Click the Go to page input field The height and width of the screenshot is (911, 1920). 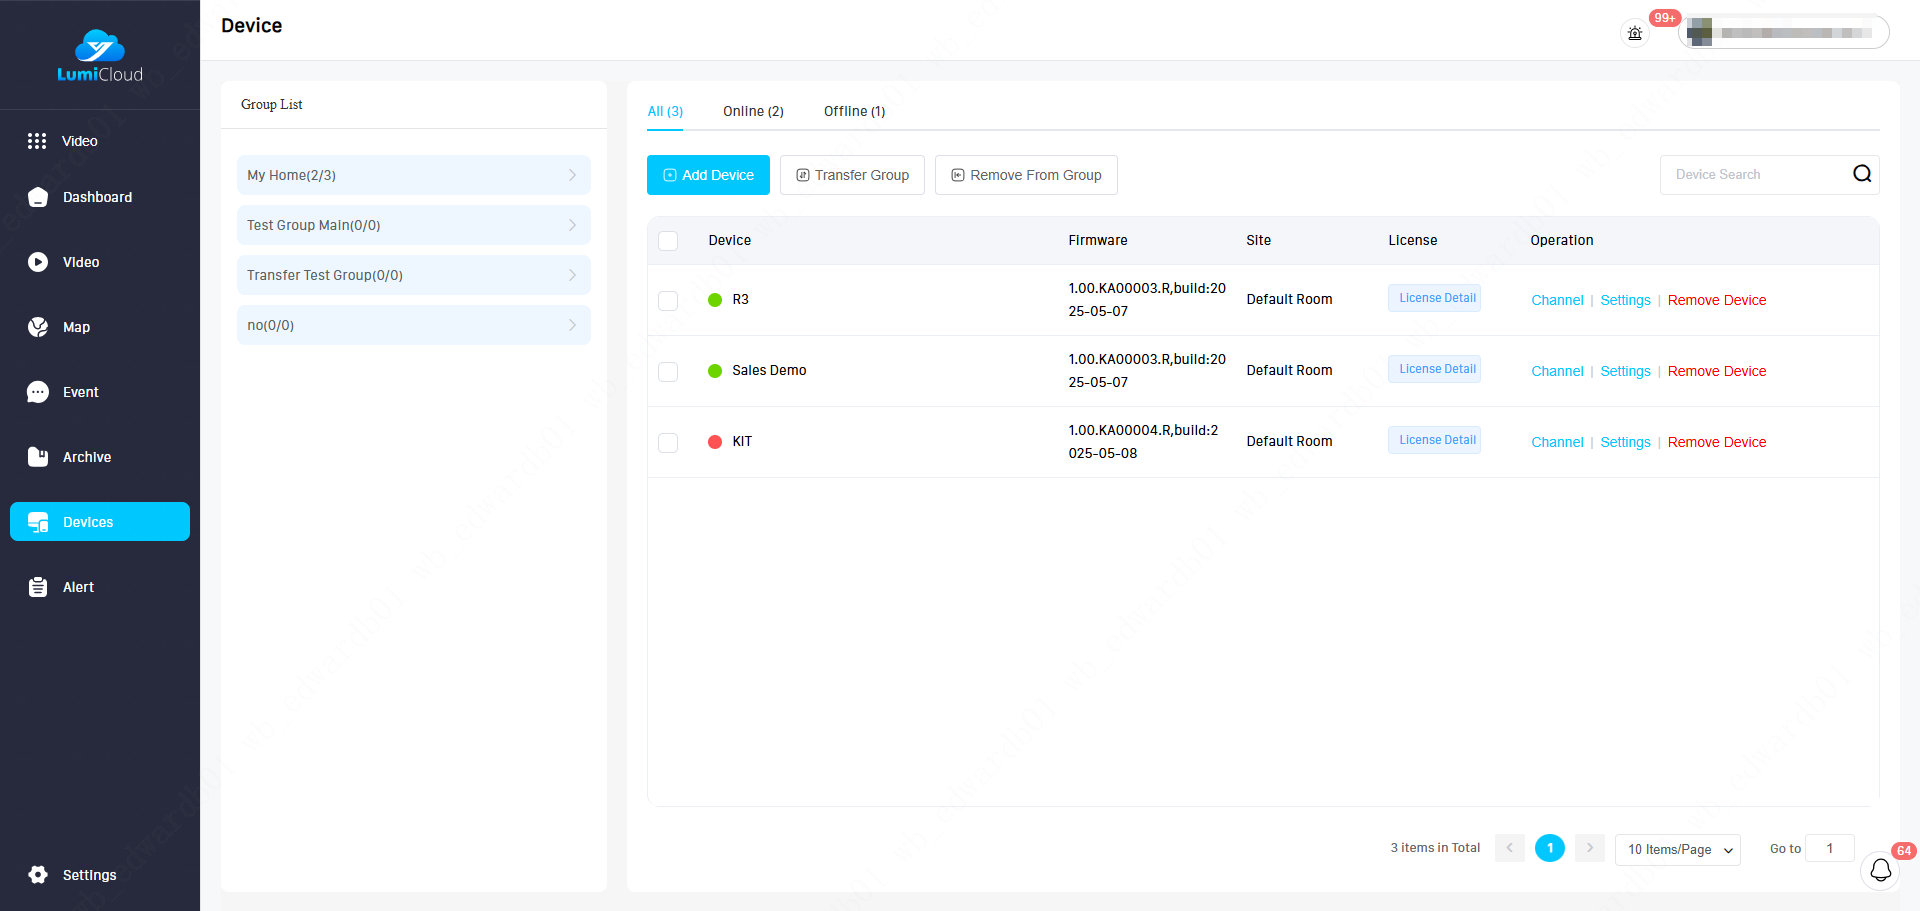click(x=1829, y=848)
